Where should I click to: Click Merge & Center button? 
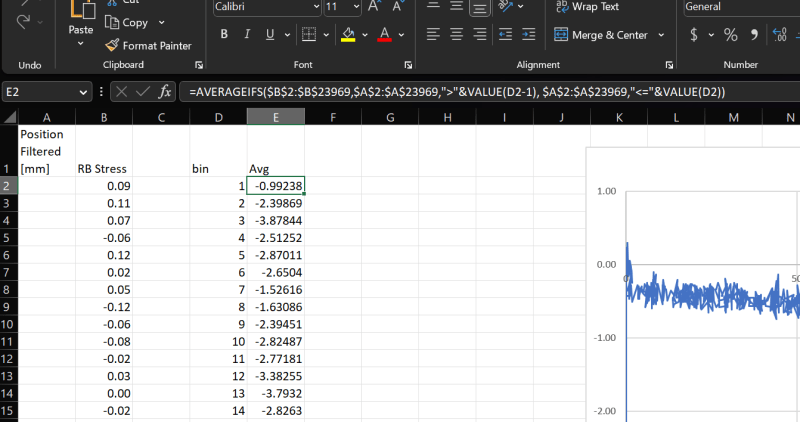coord(601,35)
